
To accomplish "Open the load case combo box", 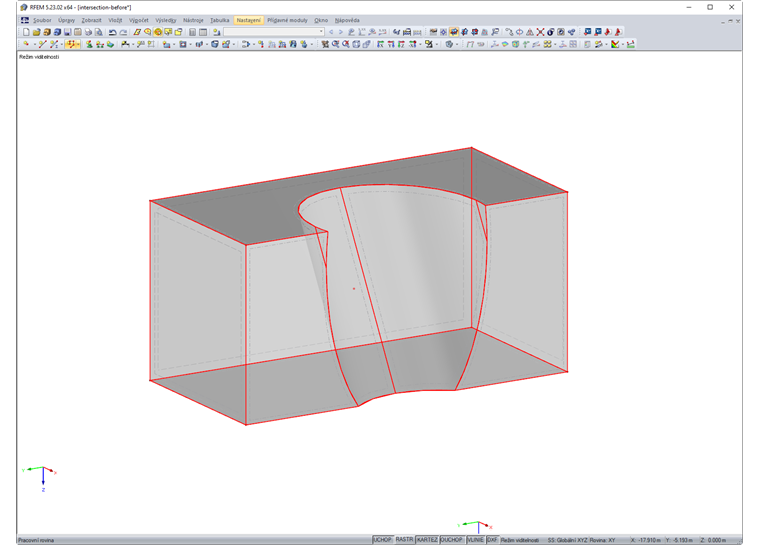I will (274, 32).
